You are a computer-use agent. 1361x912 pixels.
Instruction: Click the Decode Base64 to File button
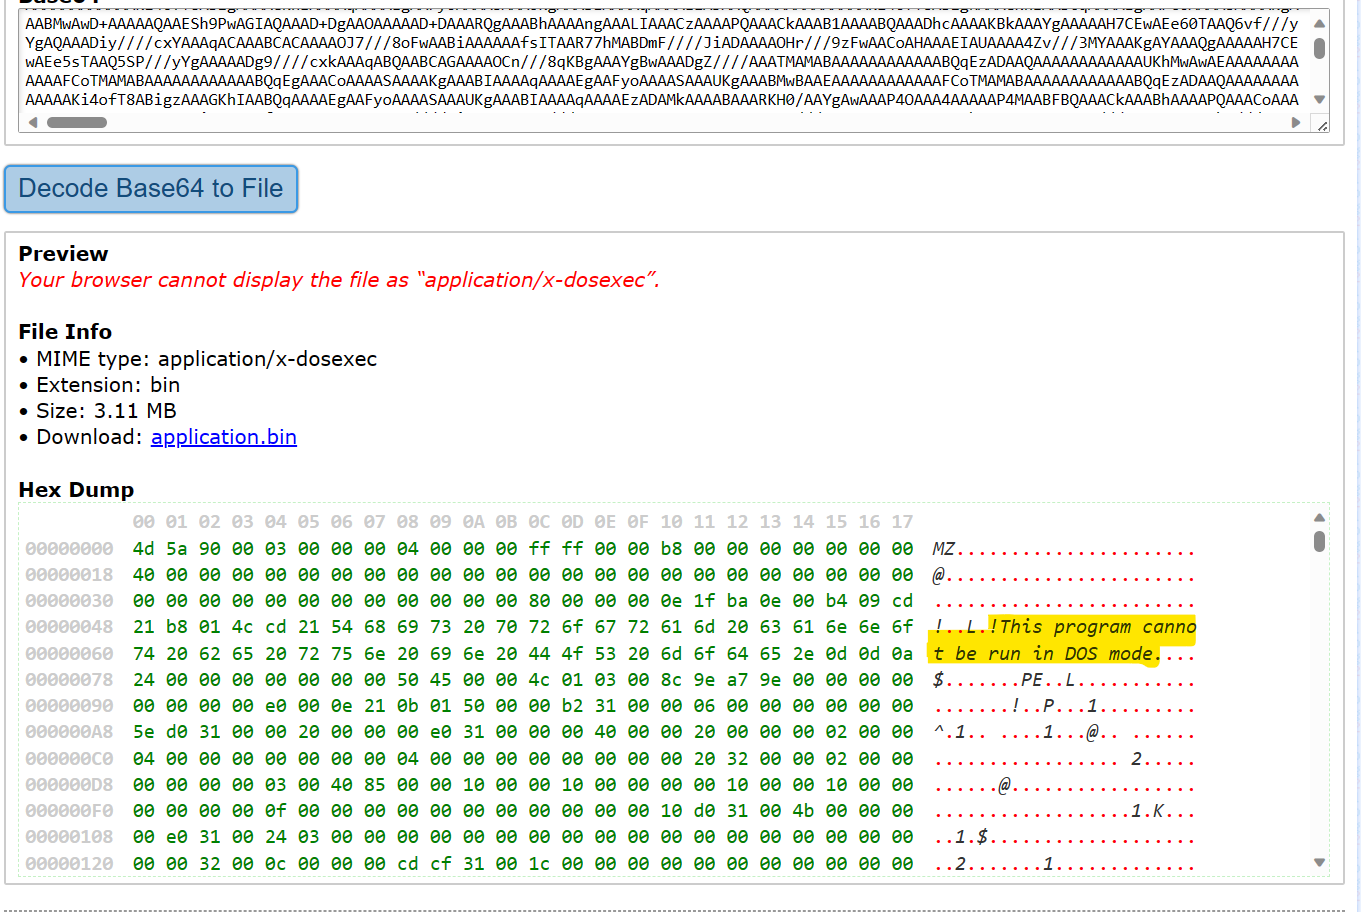[x=151, y=189]
